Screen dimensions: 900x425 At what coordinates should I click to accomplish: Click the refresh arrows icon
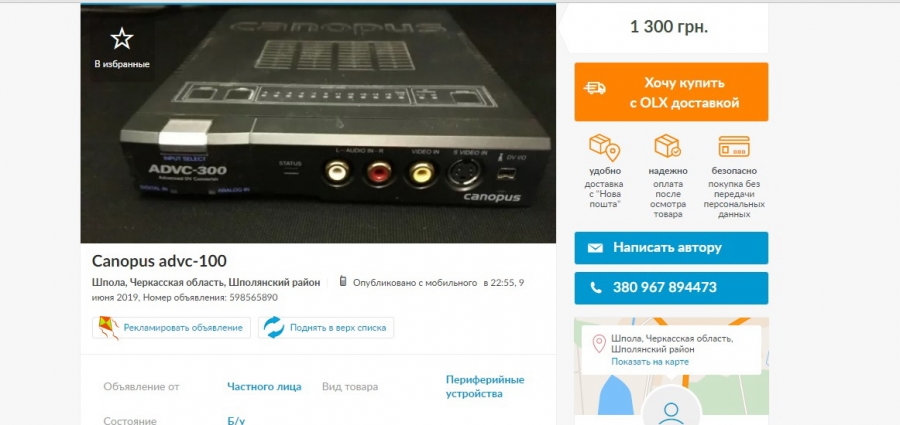click(x=274, y=328)
